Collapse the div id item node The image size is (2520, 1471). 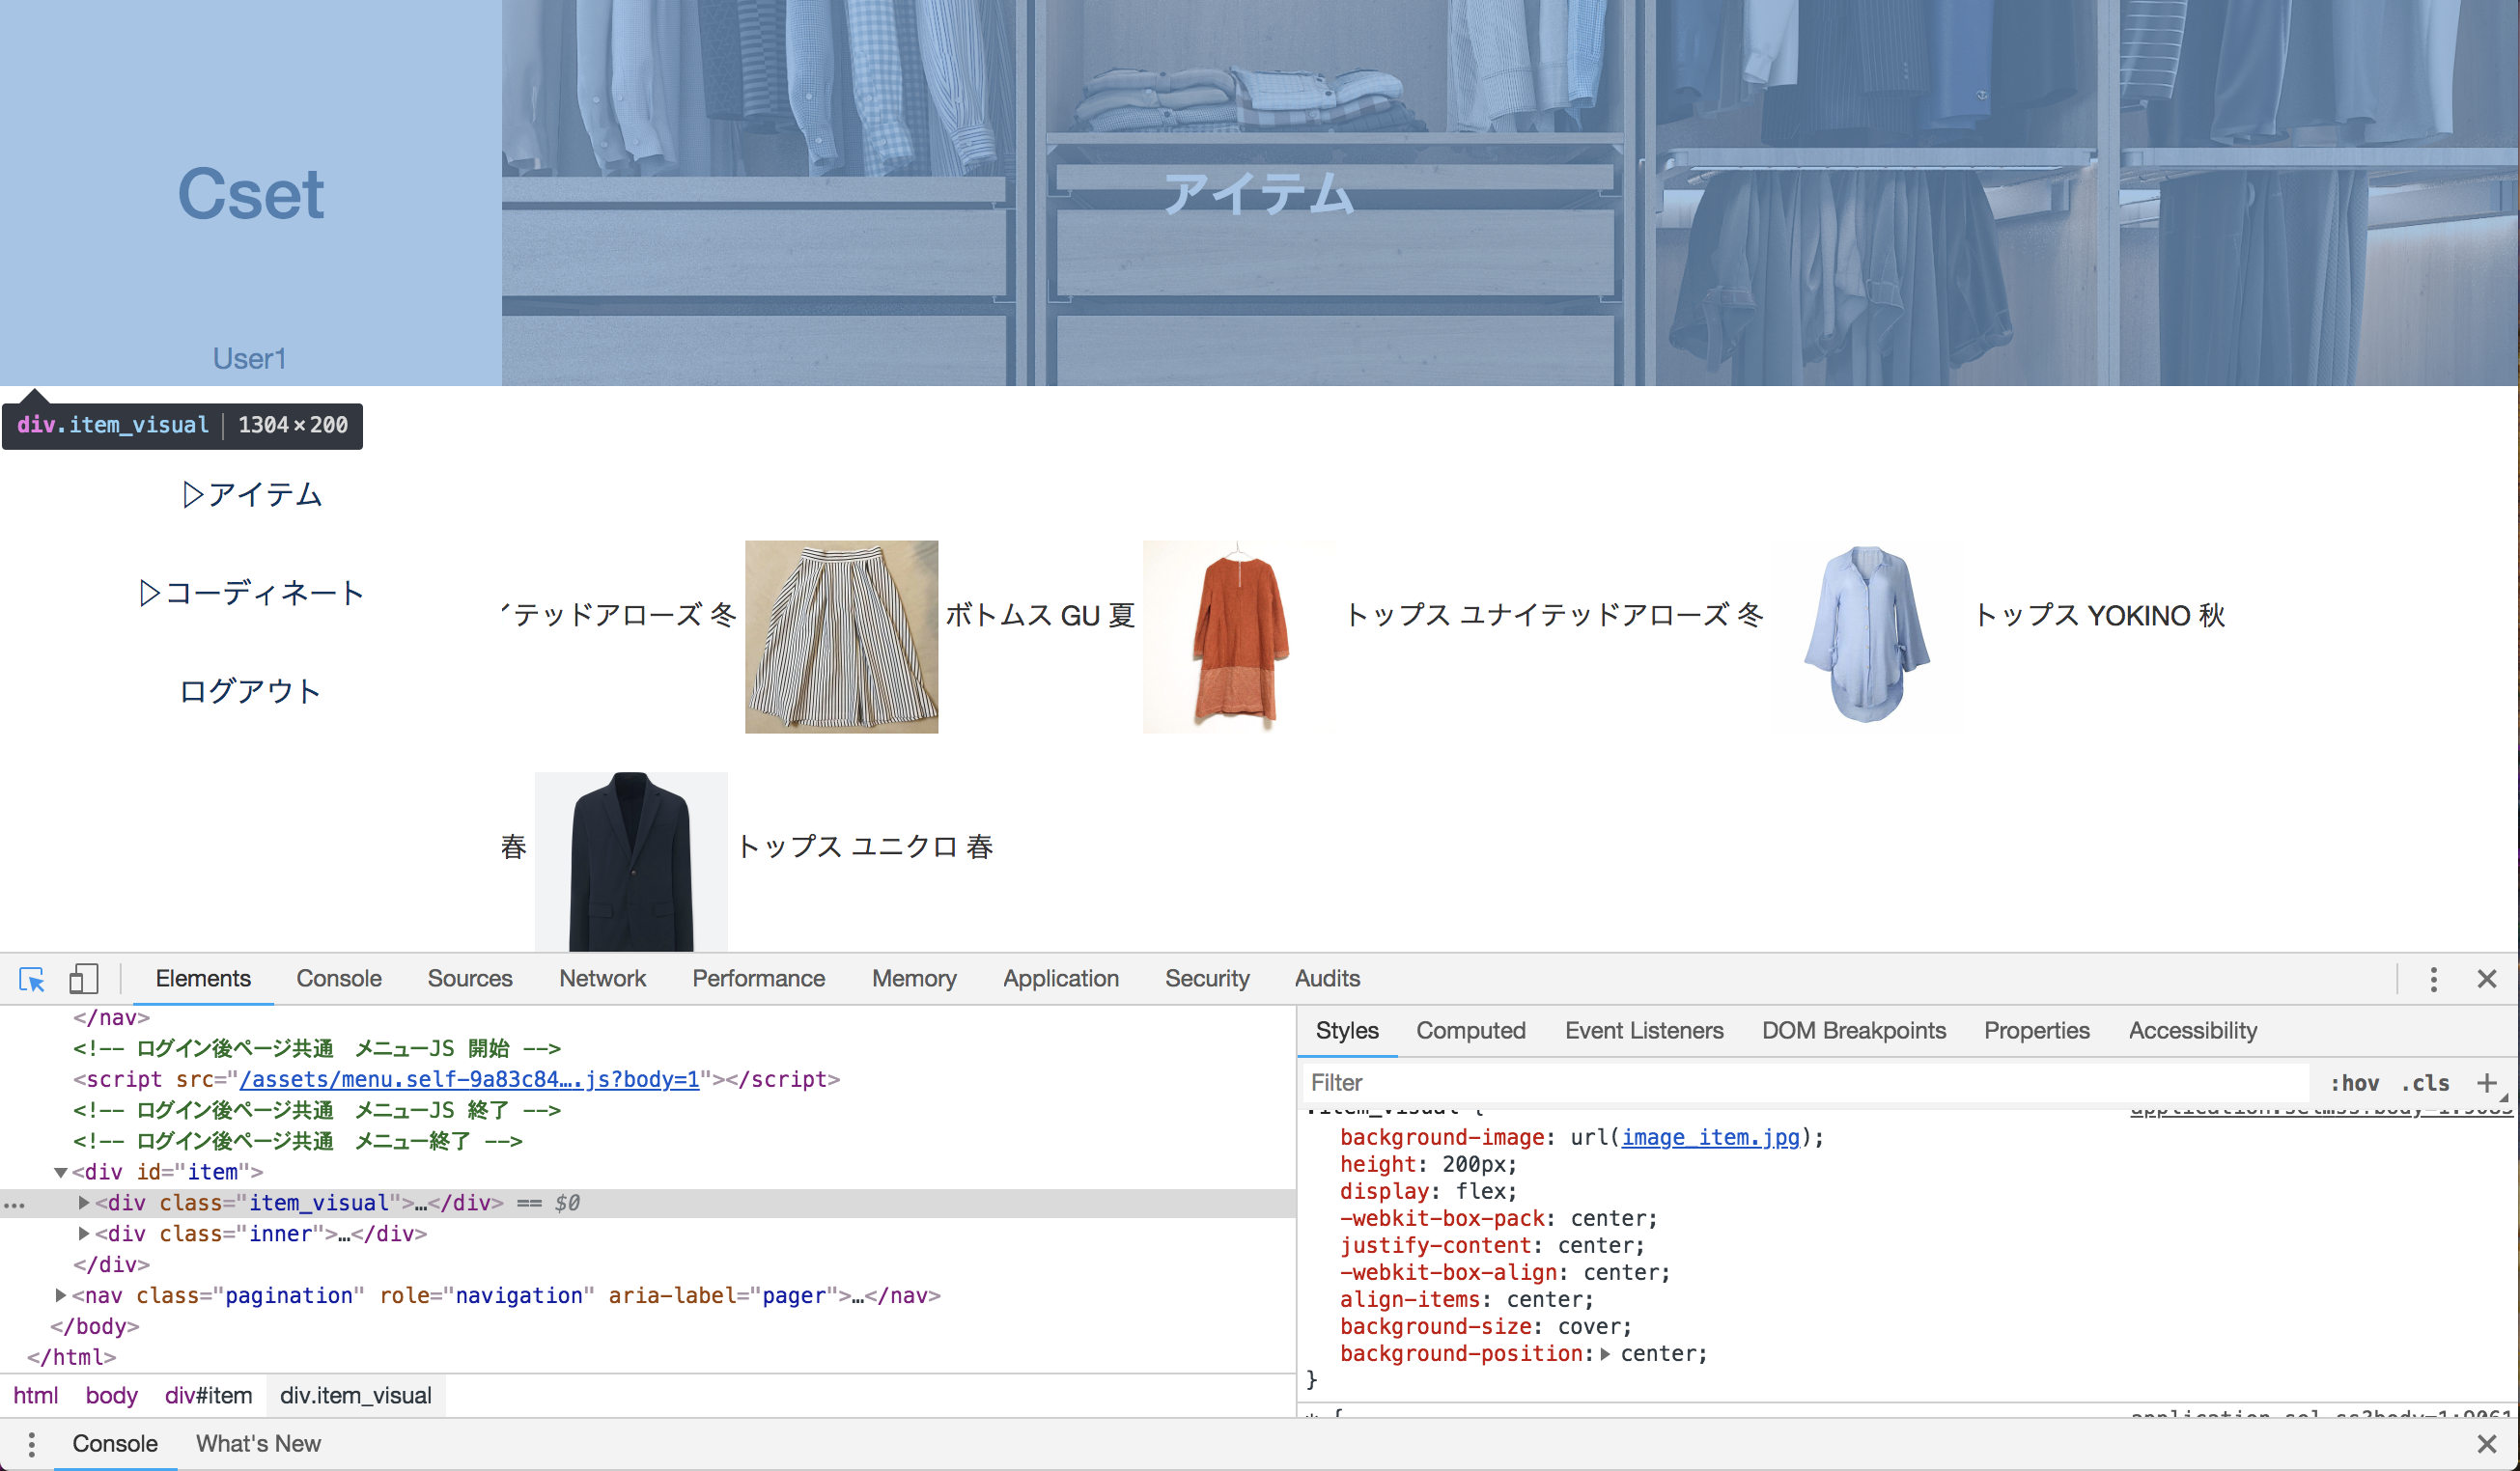point(61,1172)
